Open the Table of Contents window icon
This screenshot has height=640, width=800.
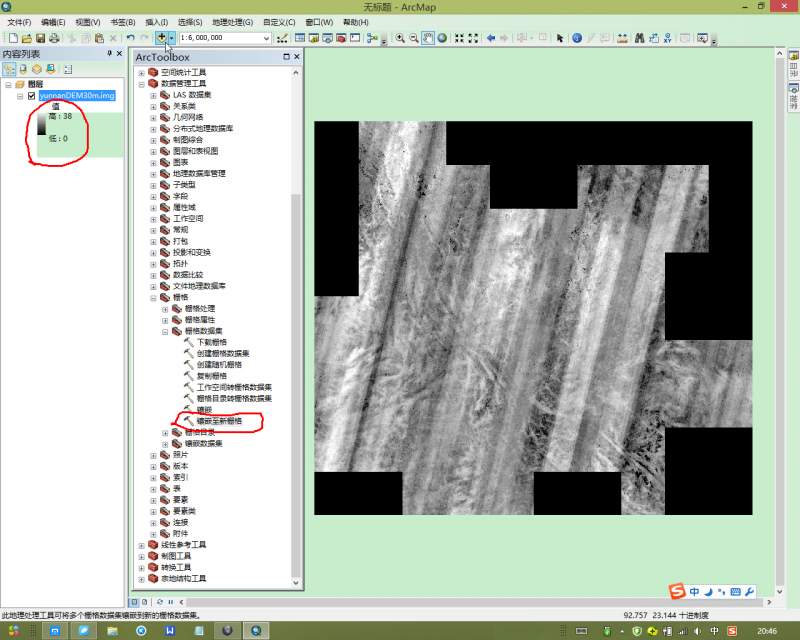(300, 38)
